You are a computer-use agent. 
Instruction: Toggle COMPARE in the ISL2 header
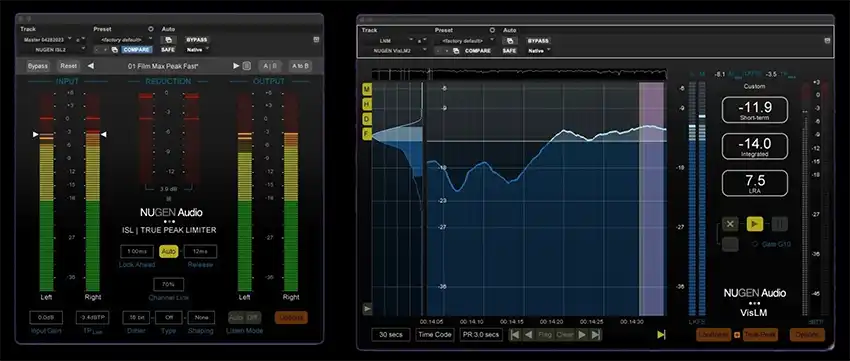[x=137, y=49]
